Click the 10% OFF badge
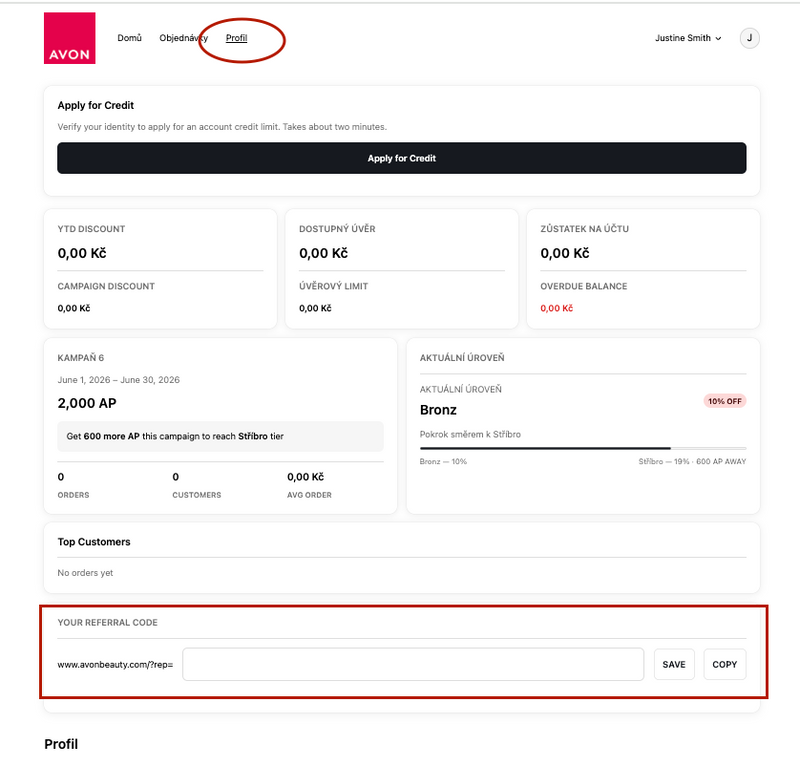The width and height of the screenshot is (800, 766). tap(724, 401)
